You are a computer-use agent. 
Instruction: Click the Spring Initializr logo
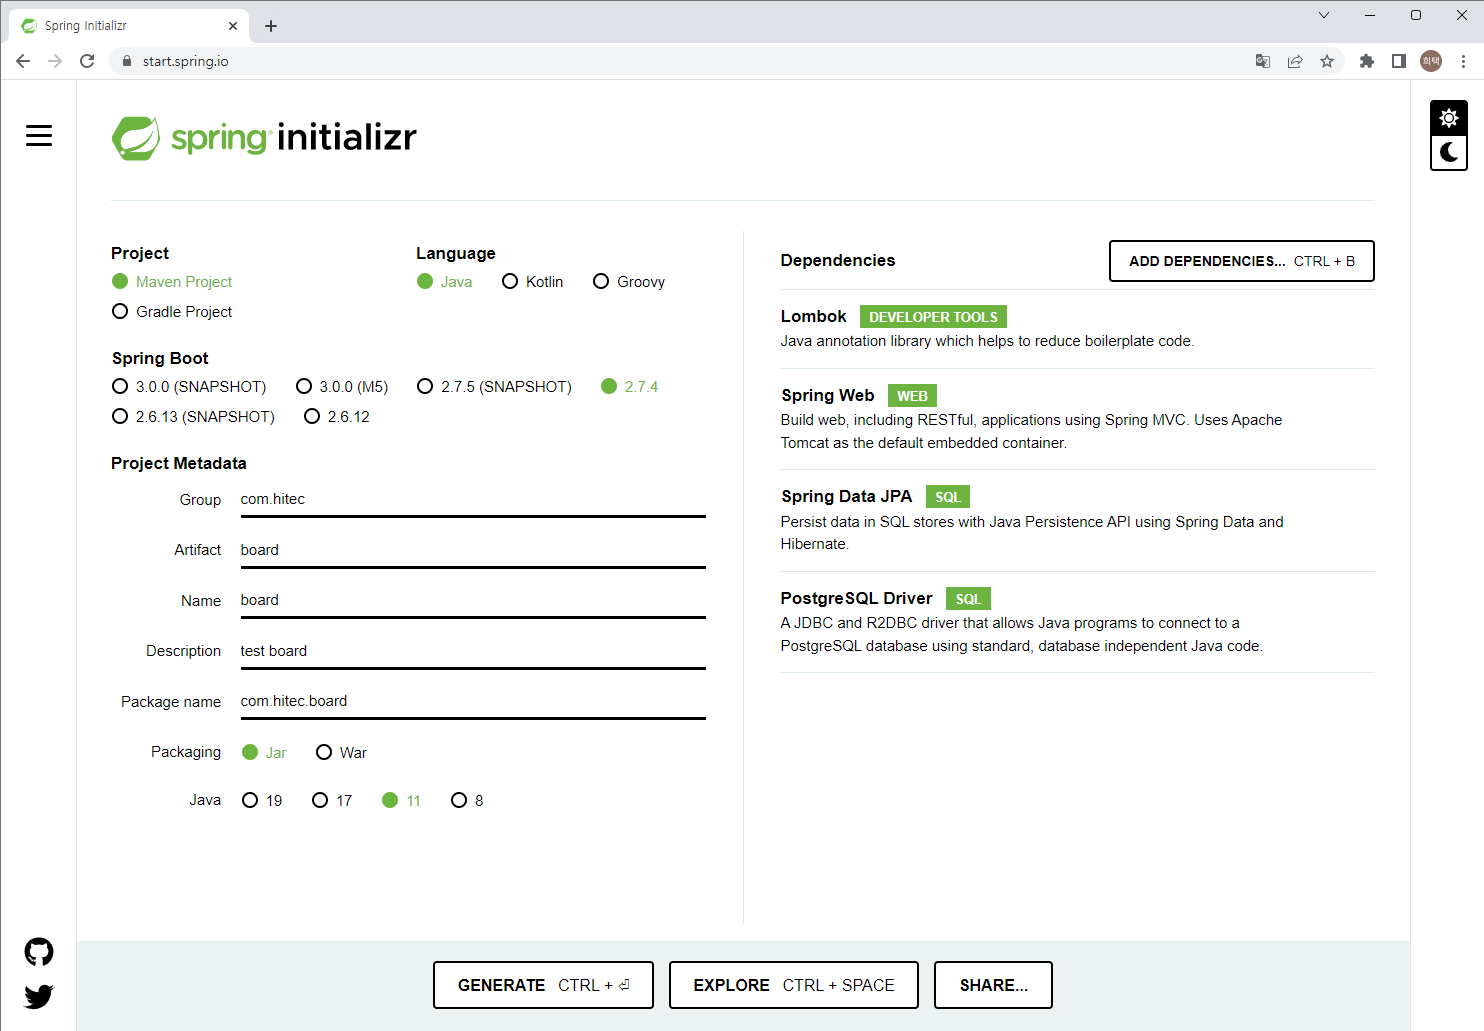tap(264, 138)
